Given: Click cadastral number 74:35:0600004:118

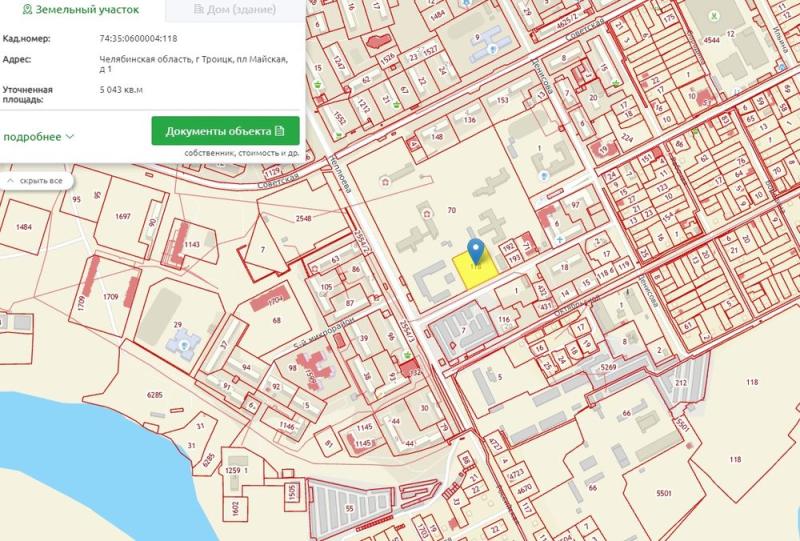Looking at the screenshot, I should pyautogui.click(x=138, y=38).
